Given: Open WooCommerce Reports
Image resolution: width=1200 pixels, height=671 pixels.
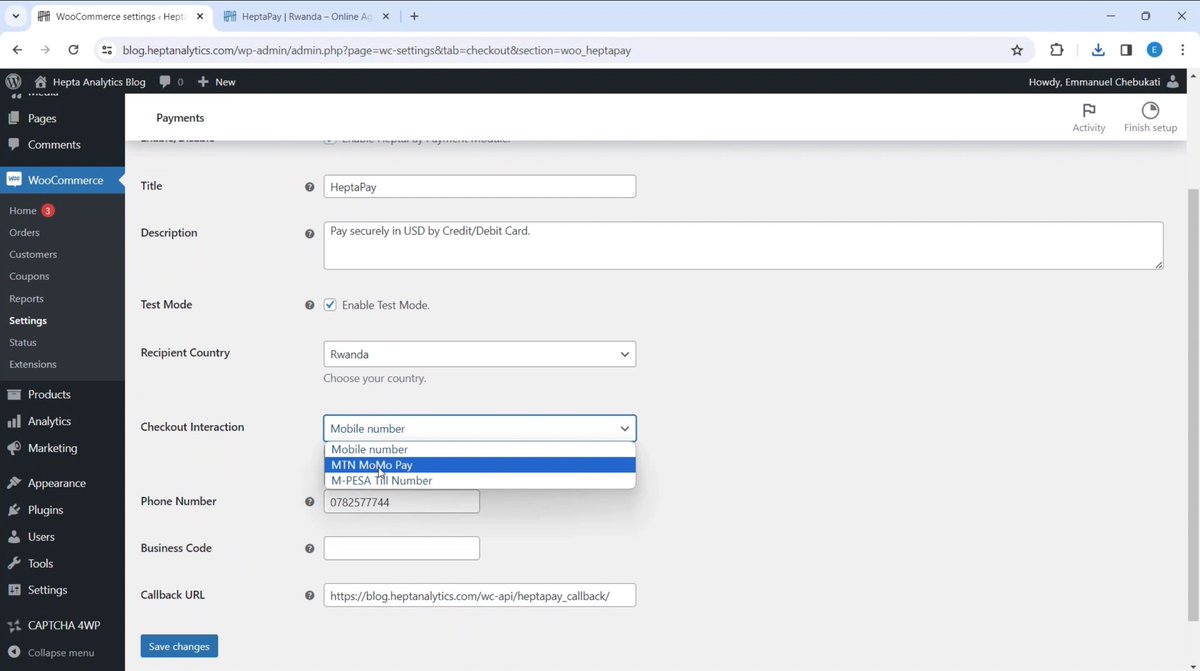Looking at the screenshot, I should coord(26,299).
